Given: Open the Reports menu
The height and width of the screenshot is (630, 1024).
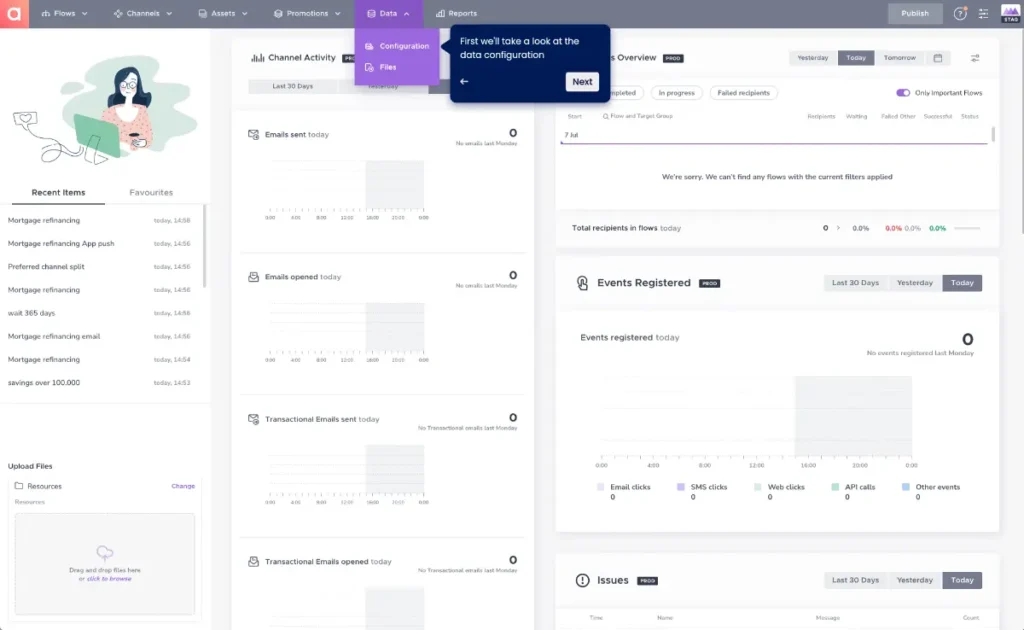Looking at the screenshot, I should tap(456, 13).
